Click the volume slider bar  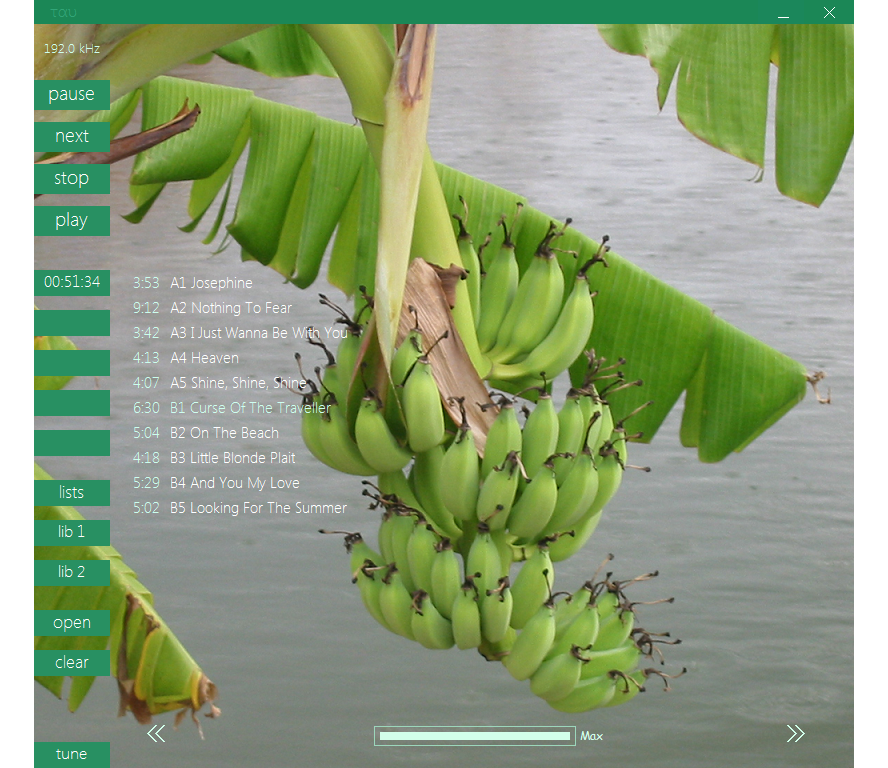click(474, 736)
